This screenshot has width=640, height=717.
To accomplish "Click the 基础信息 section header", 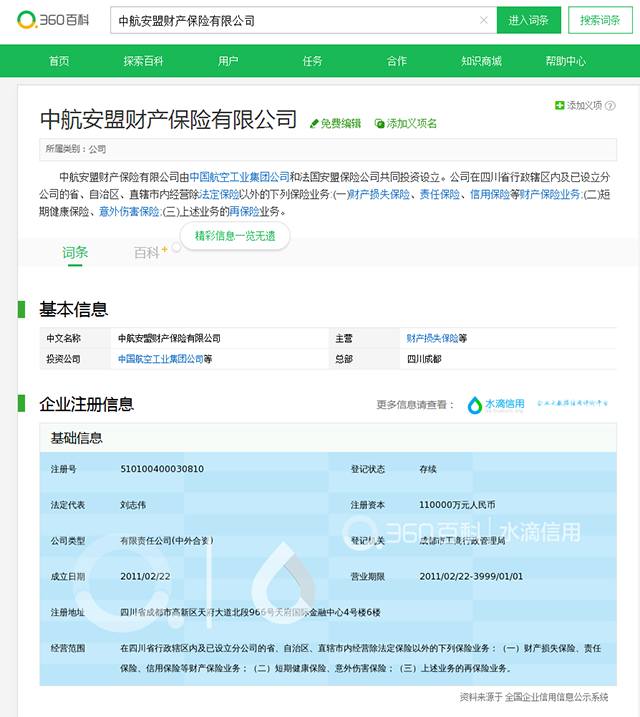I will click(76, 438).
